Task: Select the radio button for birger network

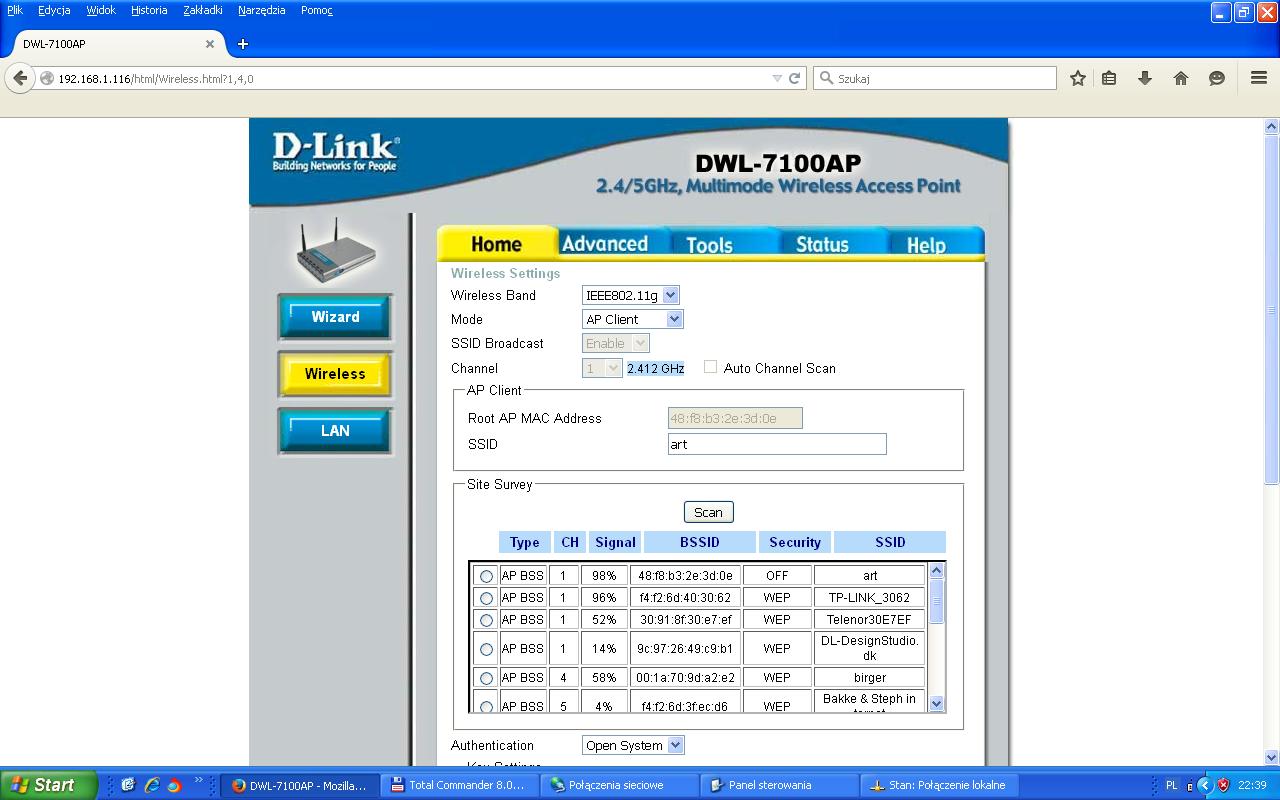Action: [486, 678]
